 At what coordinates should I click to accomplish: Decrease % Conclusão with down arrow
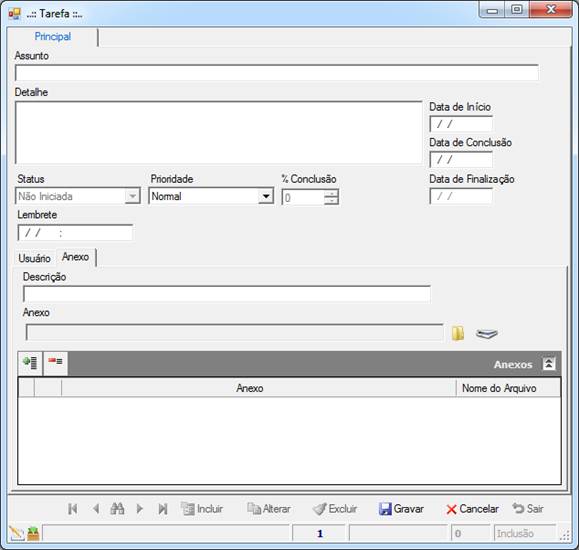pyautogui.click(x=331, y=201)
